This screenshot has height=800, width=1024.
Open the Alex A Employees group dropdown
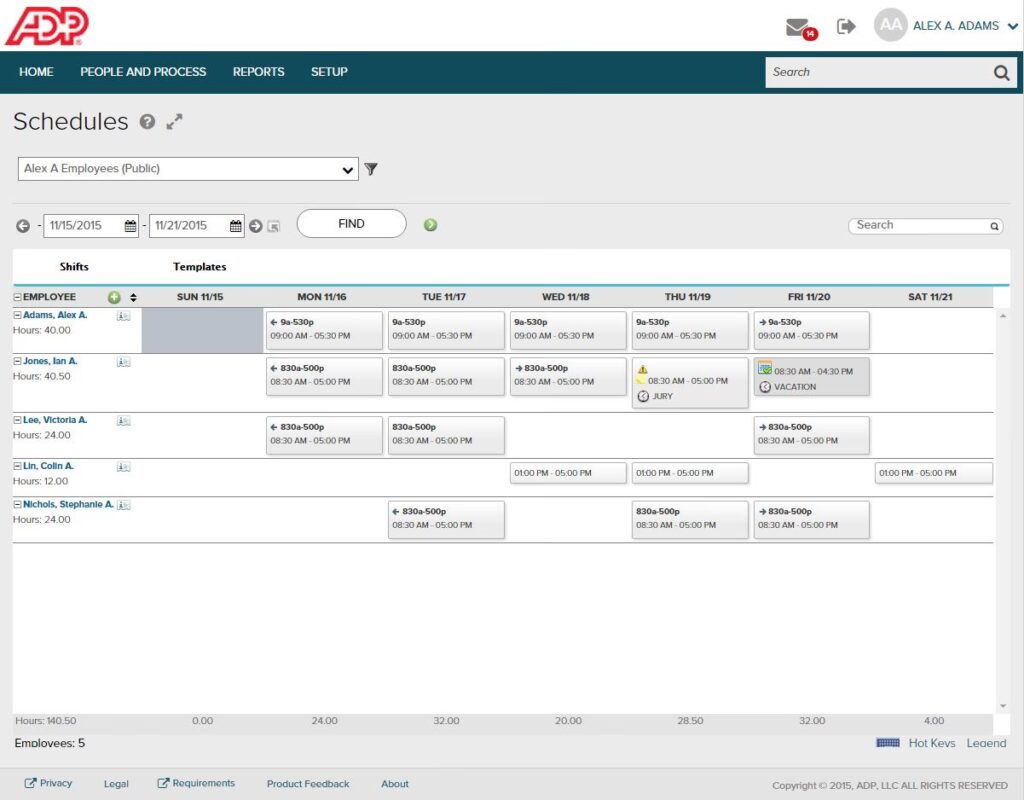click(x=188, y=169)
